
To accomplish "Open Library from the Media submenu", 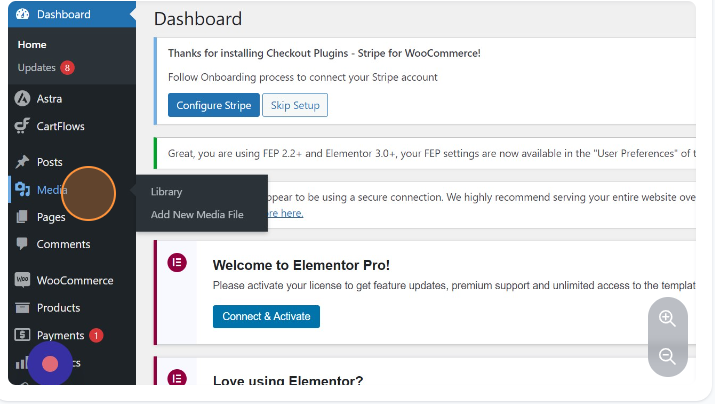I will [x=166, y=191].
